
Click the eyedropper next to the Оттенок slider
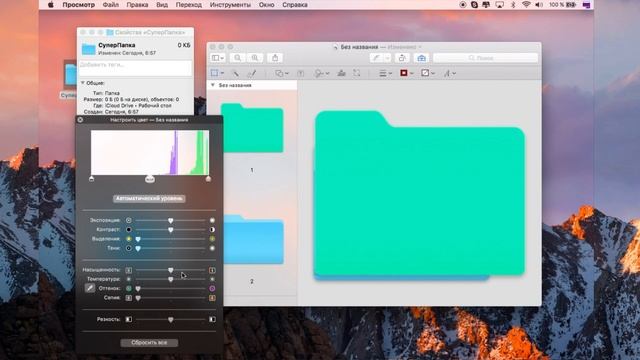(90, 288)
